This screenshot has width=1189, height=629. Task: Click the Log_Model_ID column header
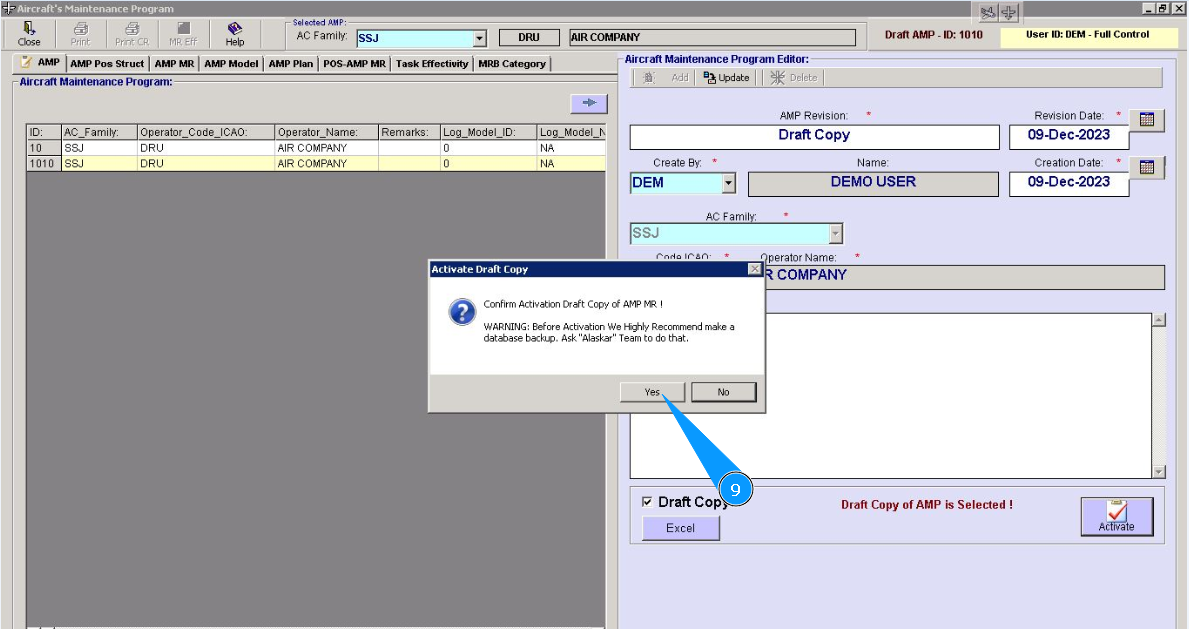pyautogui.click(x=488, y=132)
